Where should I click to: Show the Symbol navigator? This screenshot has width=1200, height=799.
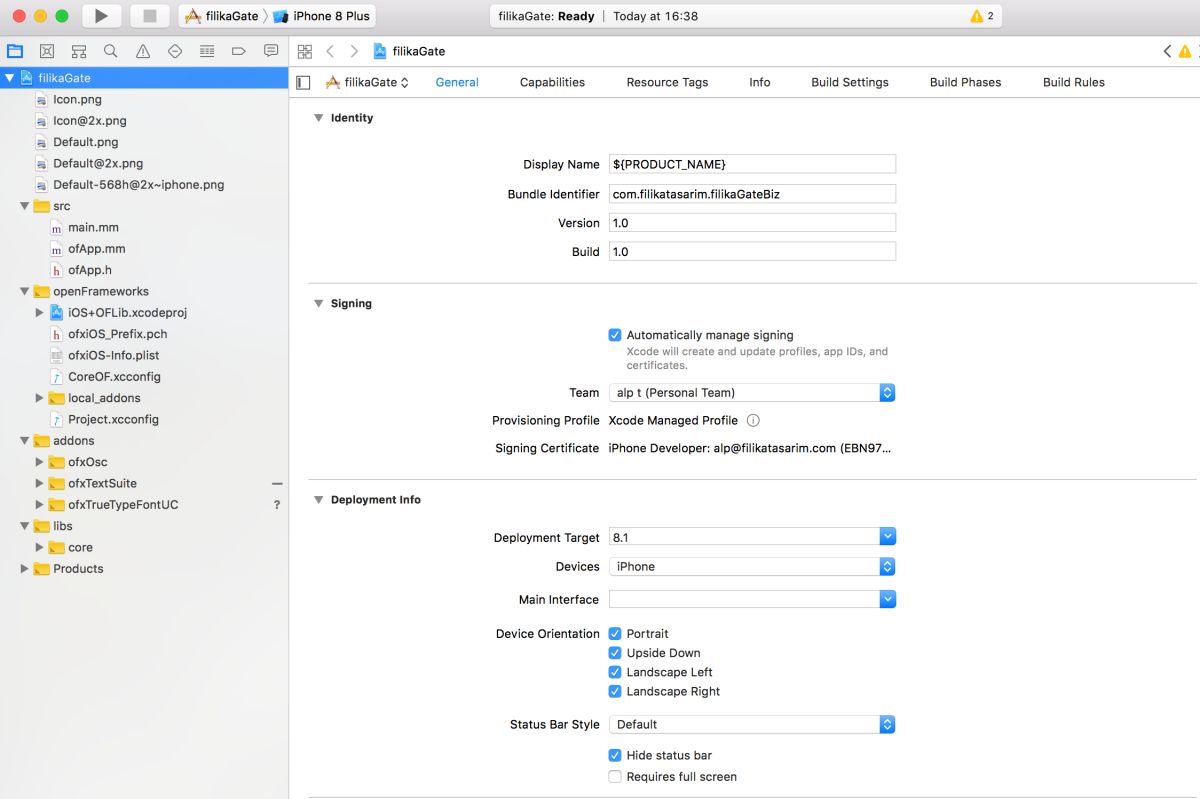click(79, 51)
